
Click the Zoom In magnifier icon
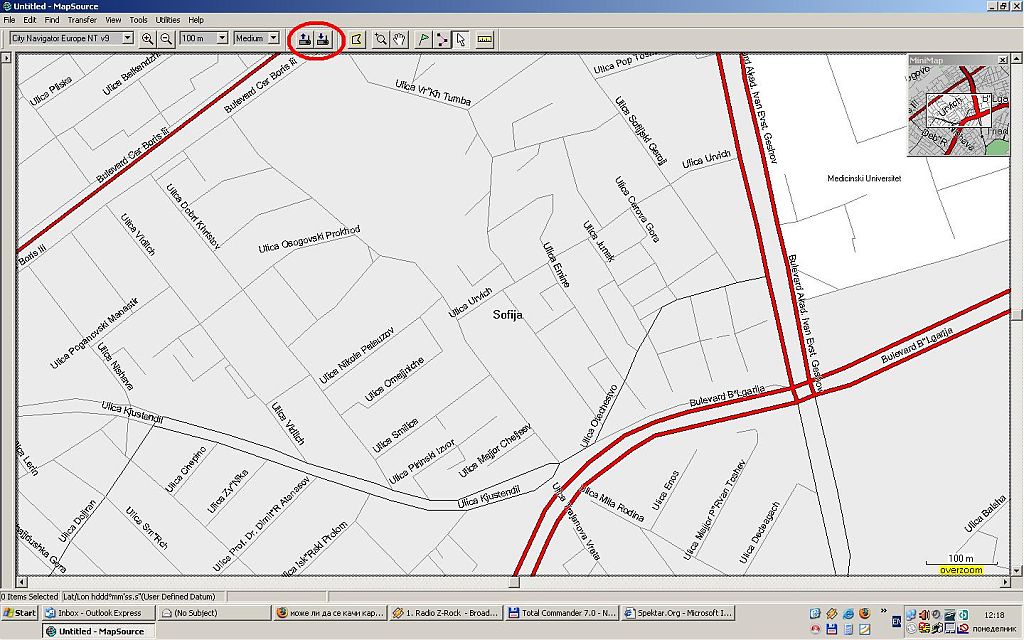coord(148,39)
